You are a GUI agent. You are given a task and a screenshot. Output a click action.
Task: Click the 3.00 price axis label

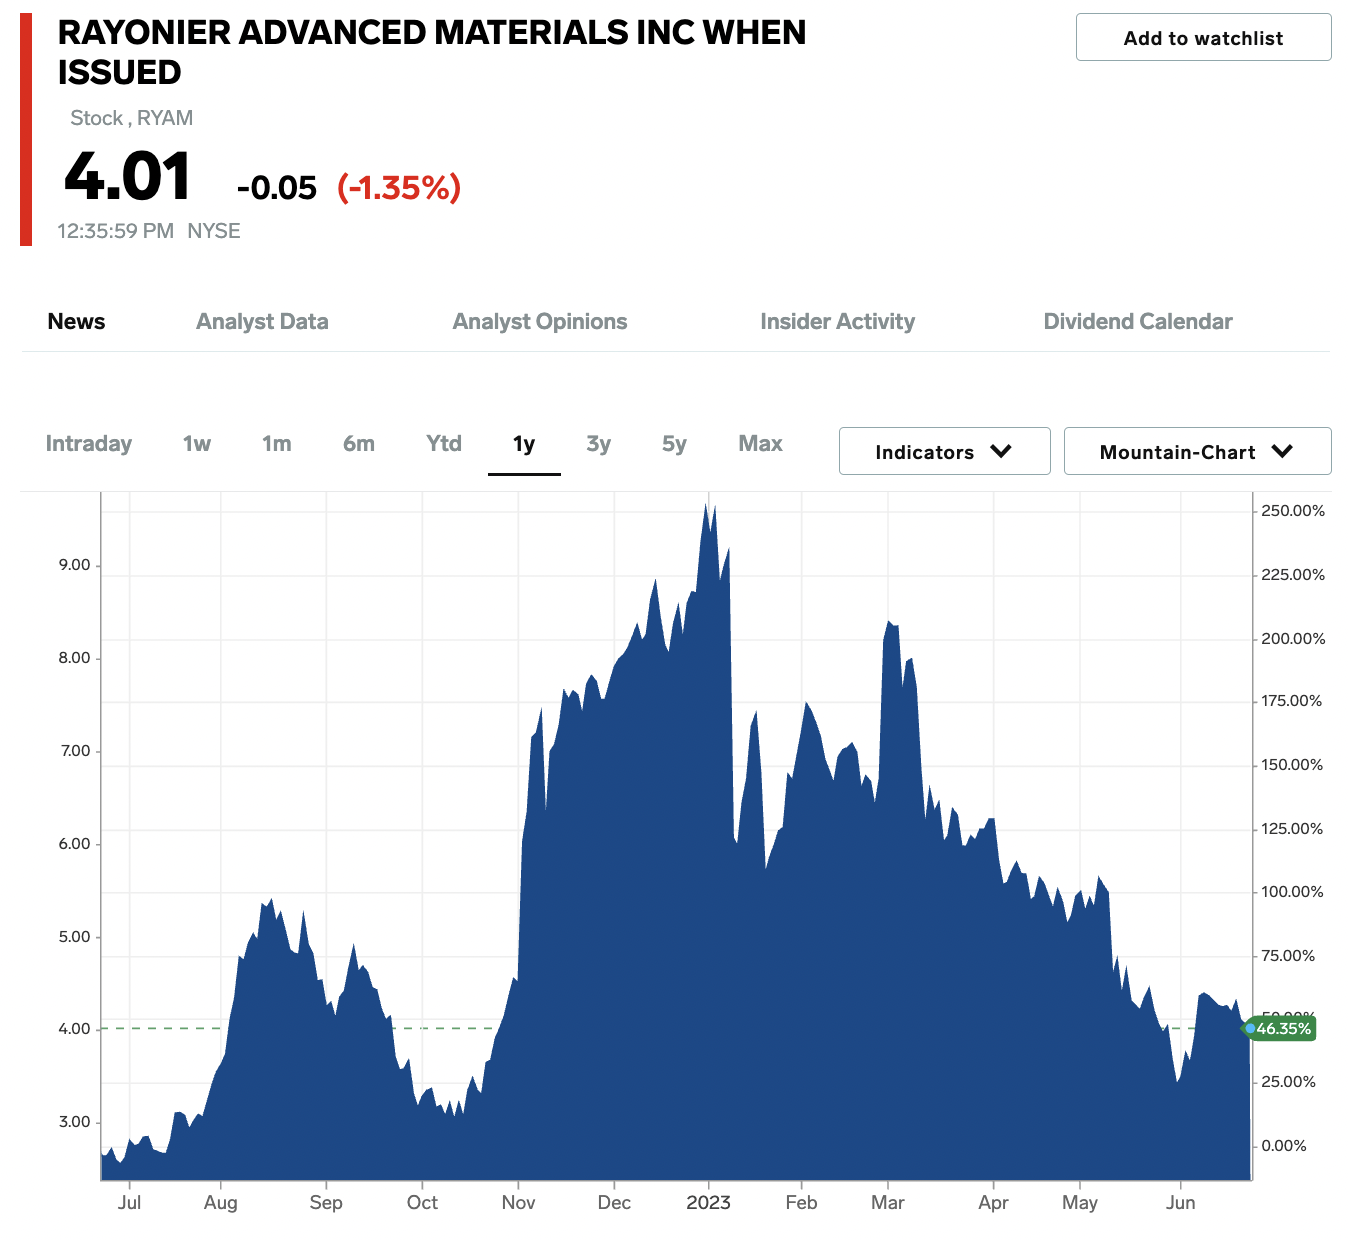74,1122
